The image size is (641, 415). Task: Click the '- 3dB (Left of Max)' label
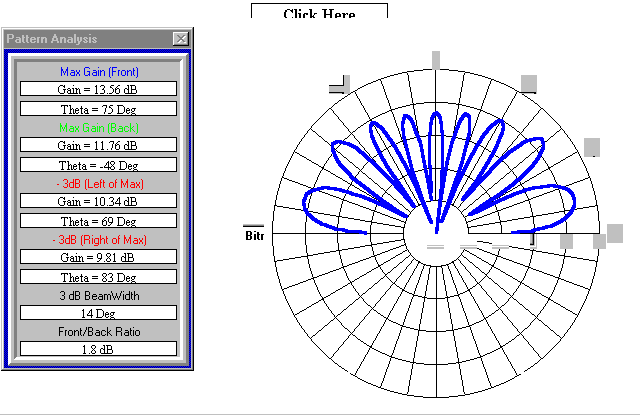click(100, 184)
